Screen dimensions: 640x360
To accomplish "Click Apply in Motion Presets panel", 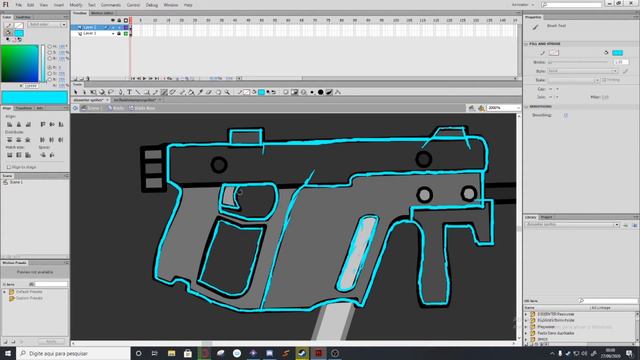I will pyautogui.click(x=51, y=341).
